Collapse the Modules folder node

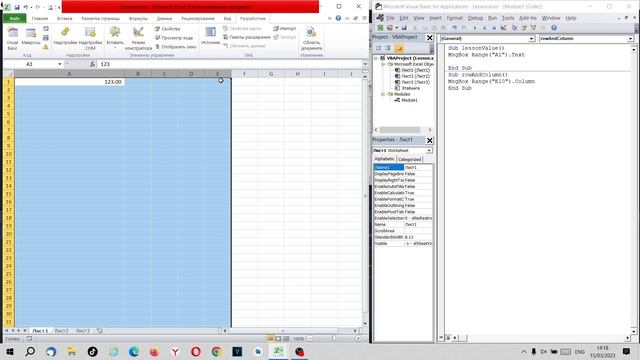point(383,94)
